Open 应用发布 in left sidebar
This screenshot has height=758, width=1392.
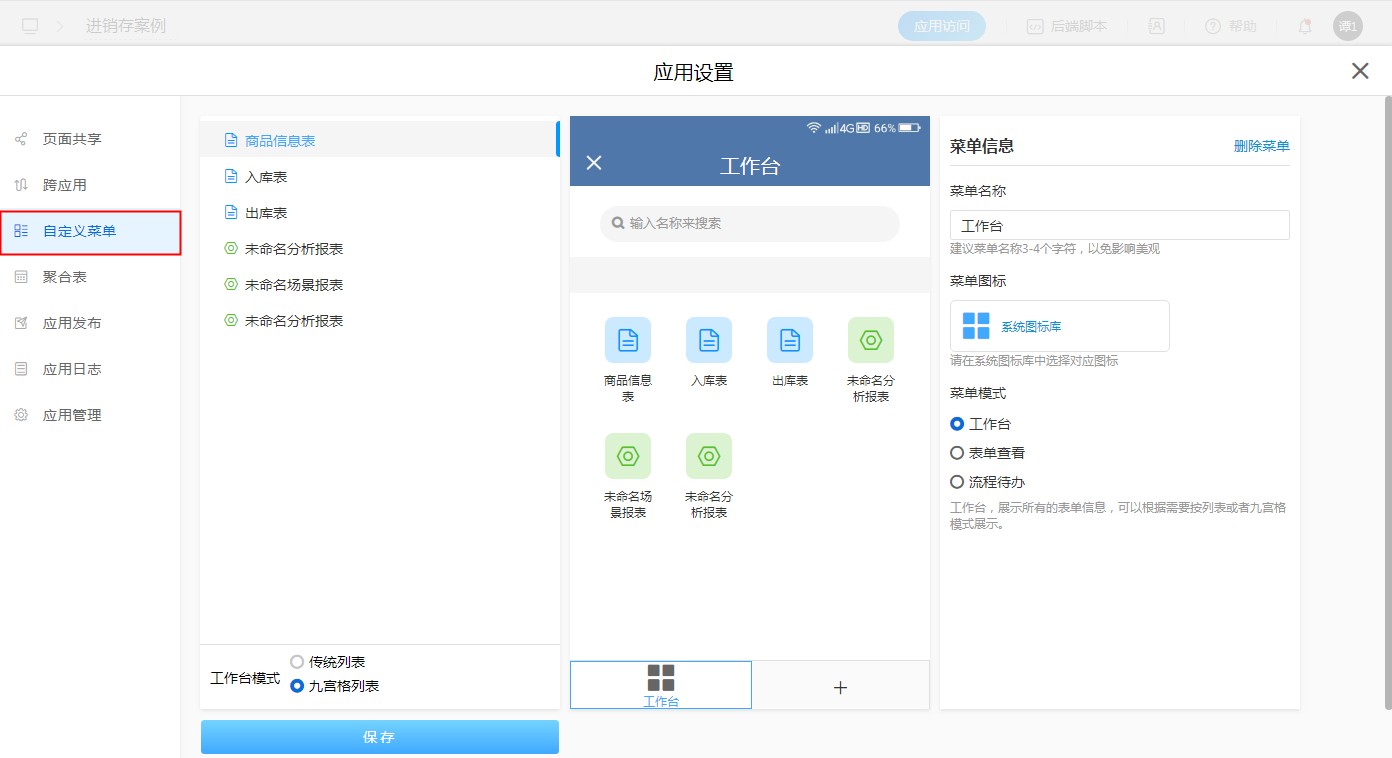pyautogui.click(x=71, y=323)
